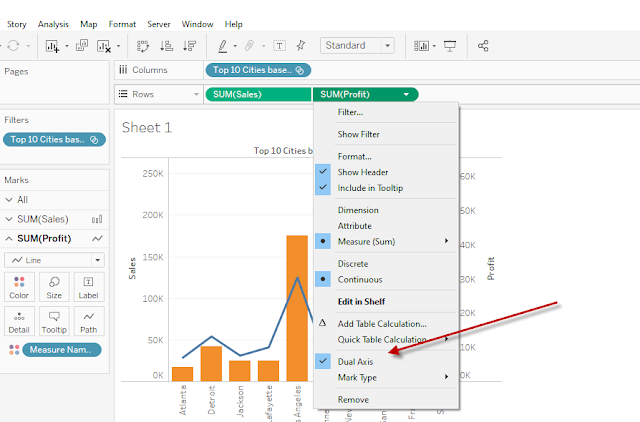Click the Color card in Marks
The width and height of the screenshot is (640, 422).
tap(19, 287)
